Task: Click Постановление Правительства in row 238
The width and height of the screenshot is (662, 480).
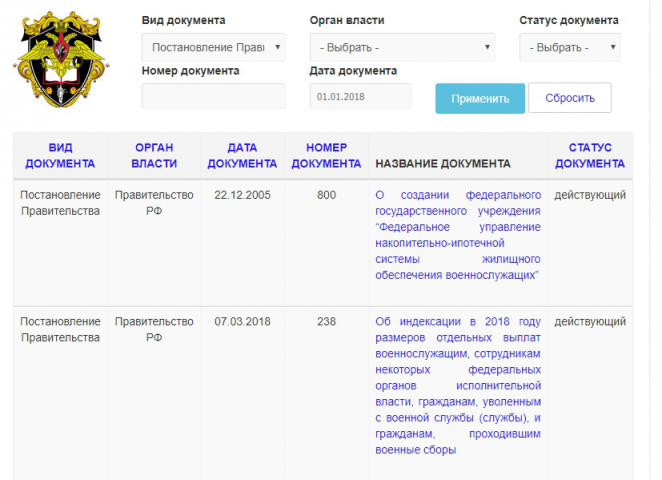Action: pos(60,329)
